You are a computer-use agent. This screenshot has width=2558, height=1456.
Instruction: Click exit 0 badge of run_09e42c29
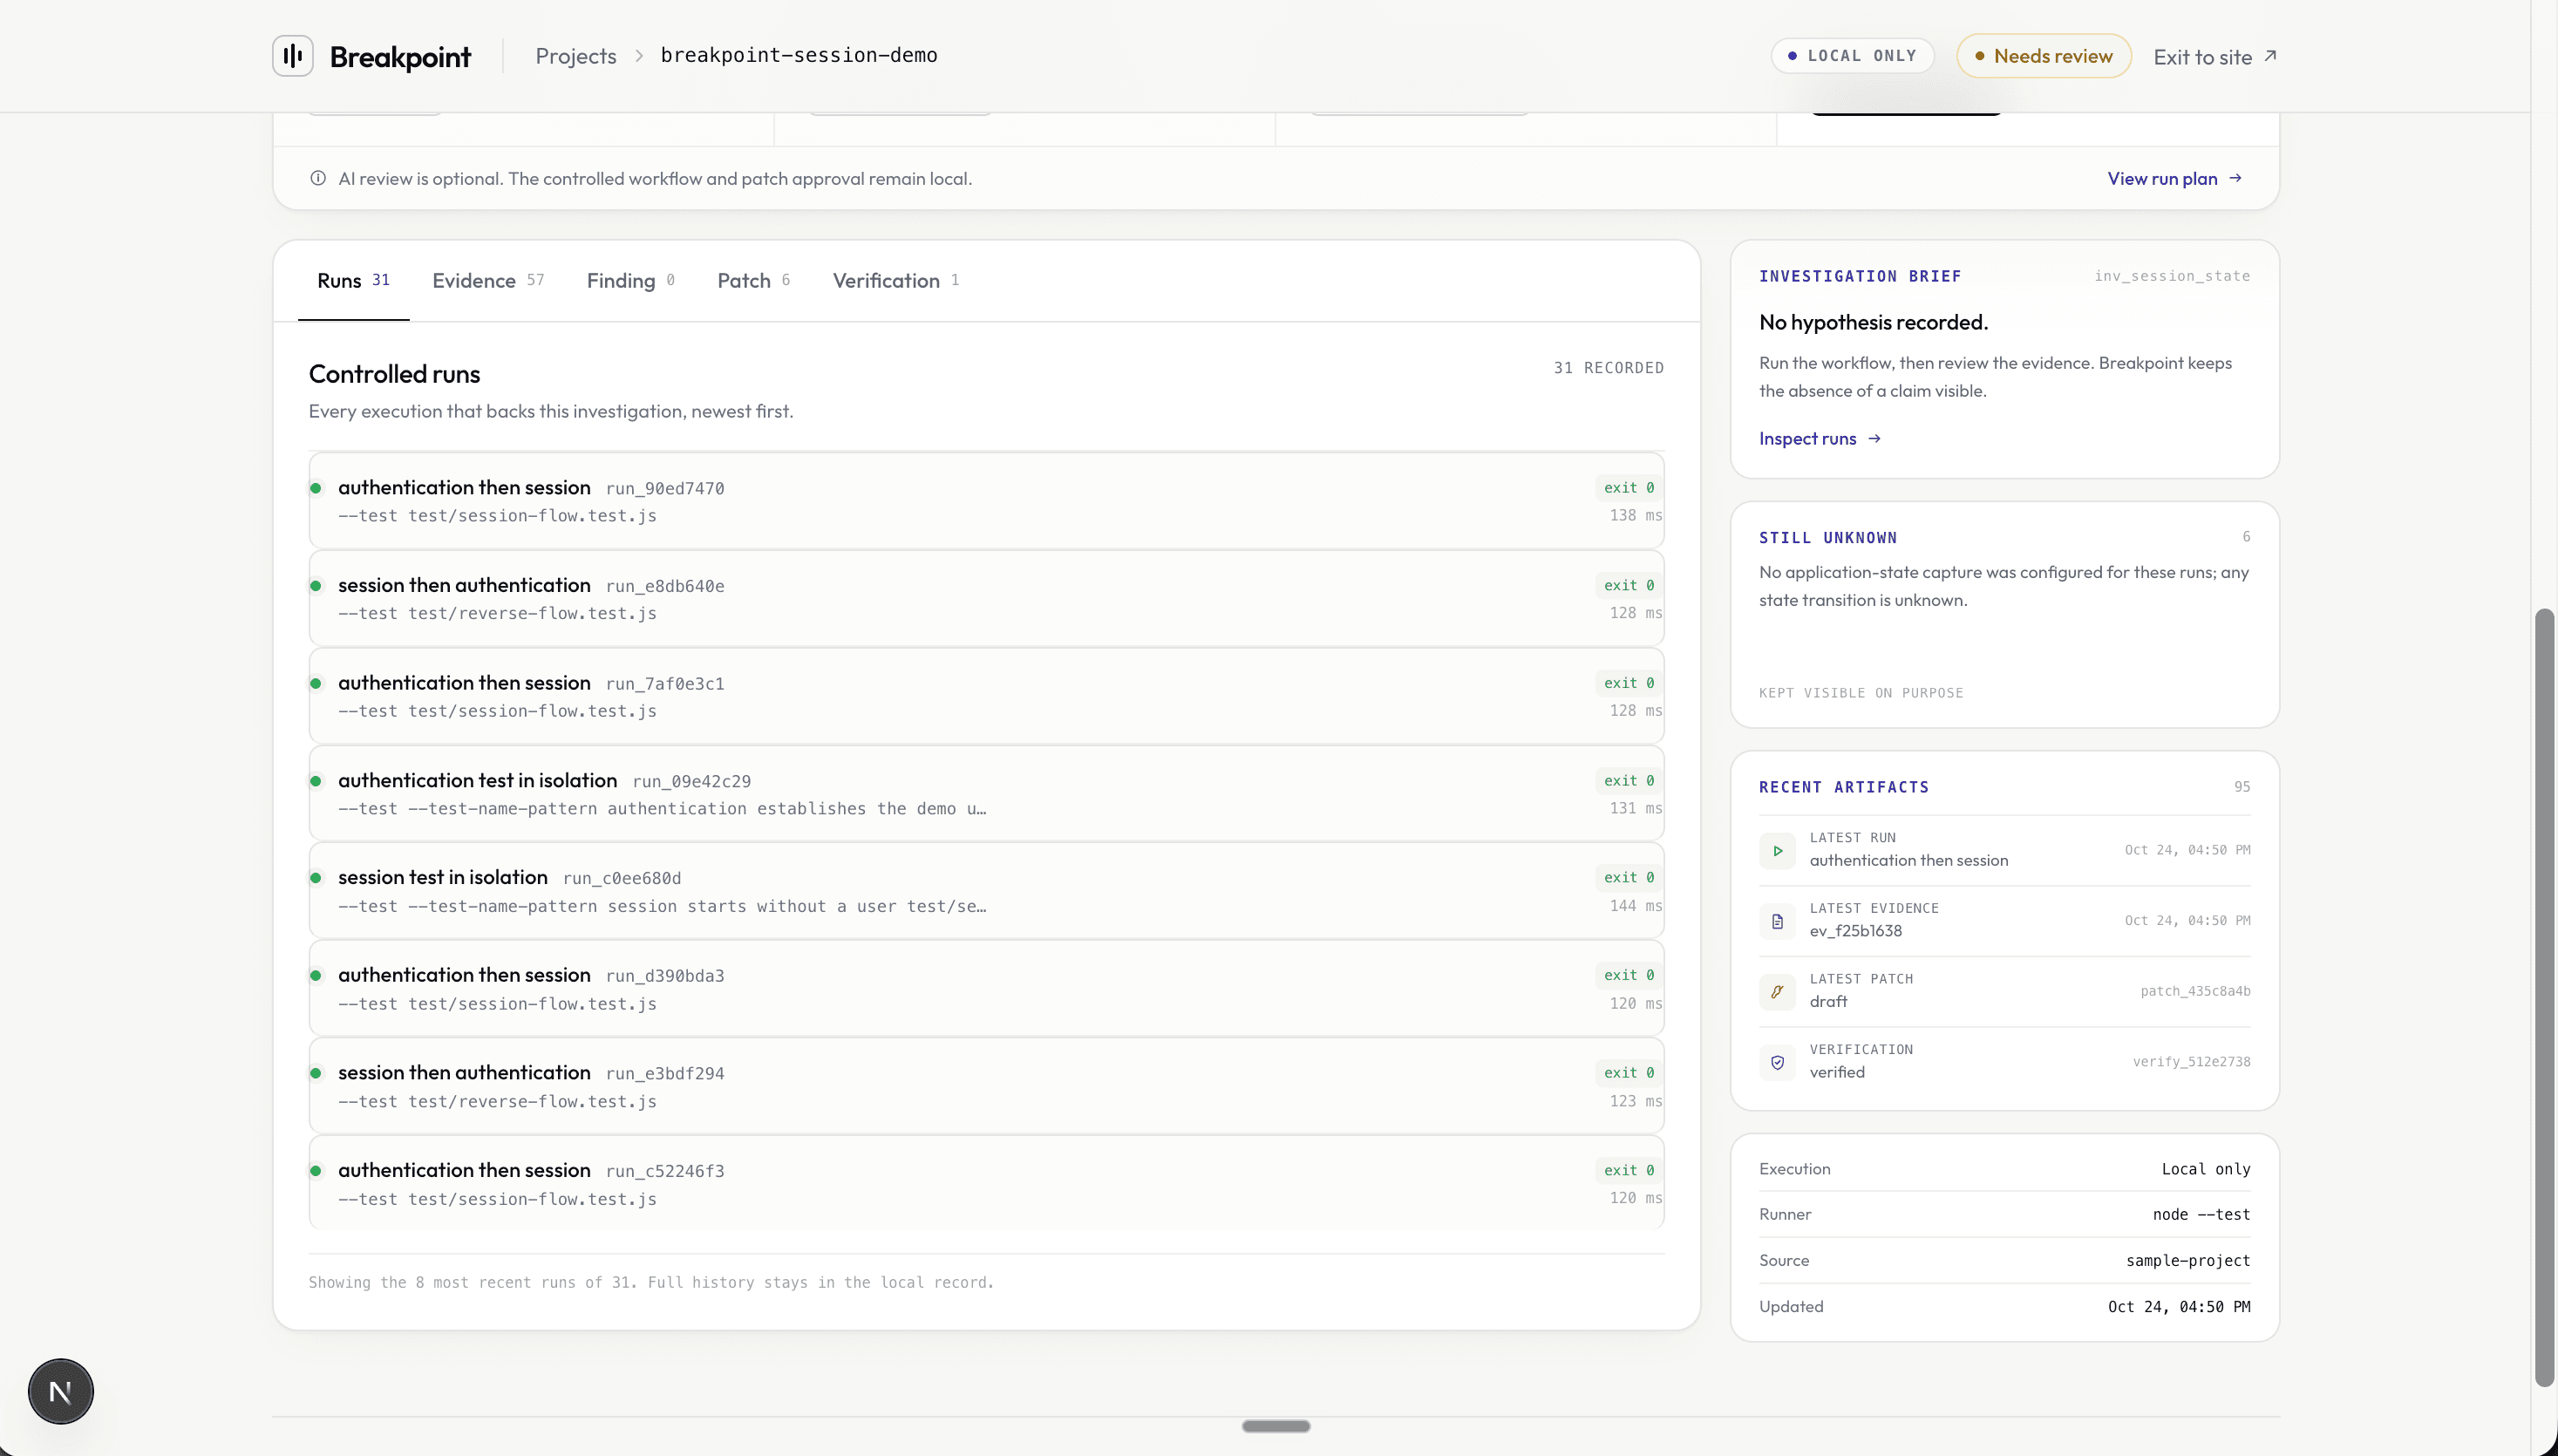1629,781
